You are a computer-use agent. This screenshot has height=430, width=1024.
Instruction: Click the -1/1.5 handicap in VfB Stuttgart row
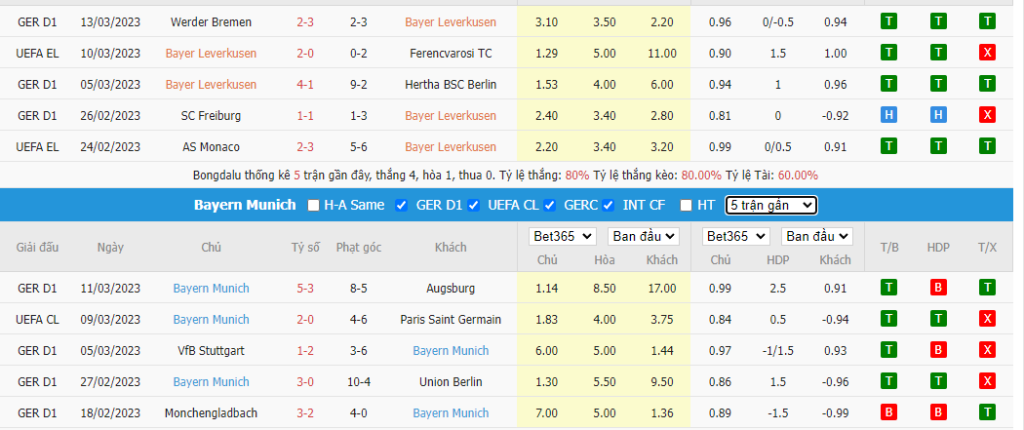point(778,351)
